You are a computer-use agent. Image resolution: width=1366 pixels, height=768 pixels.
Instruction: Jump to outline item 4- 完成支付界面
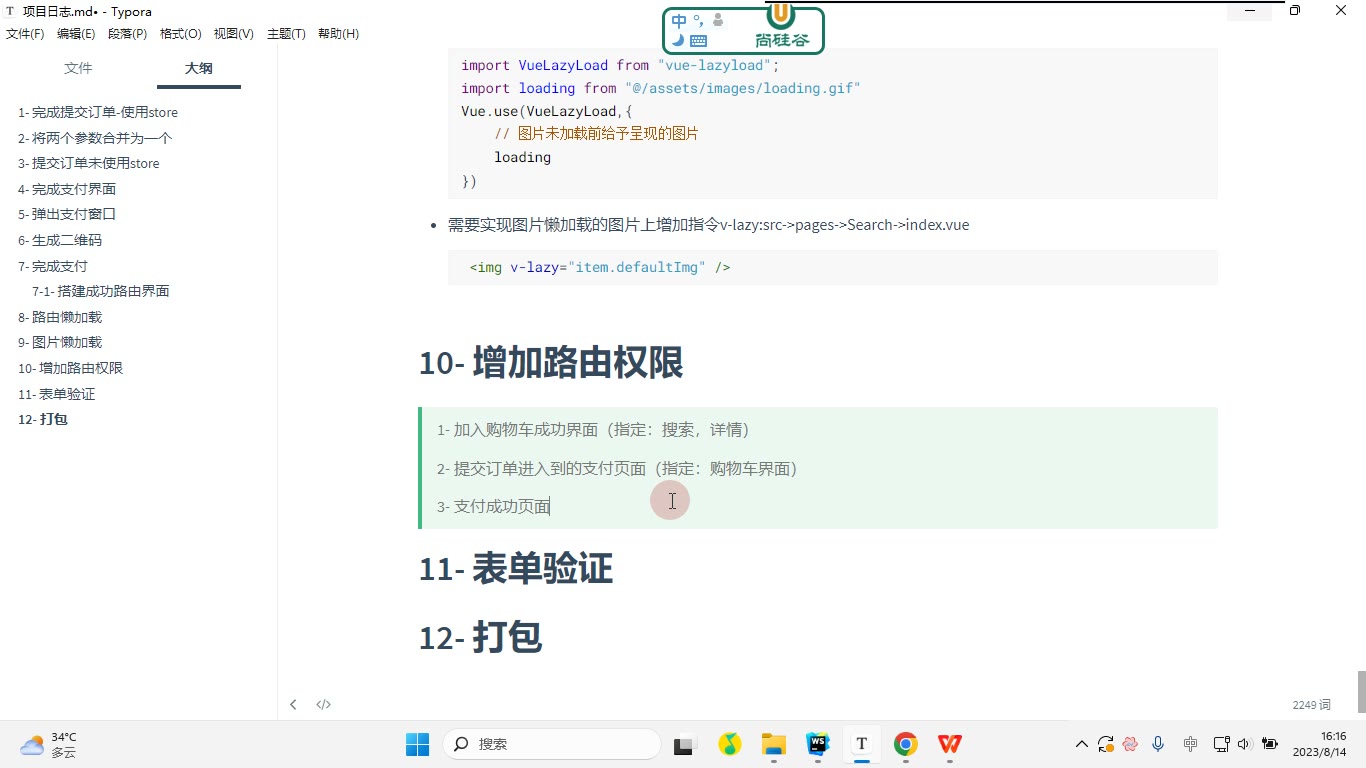(x=67, y=189)
